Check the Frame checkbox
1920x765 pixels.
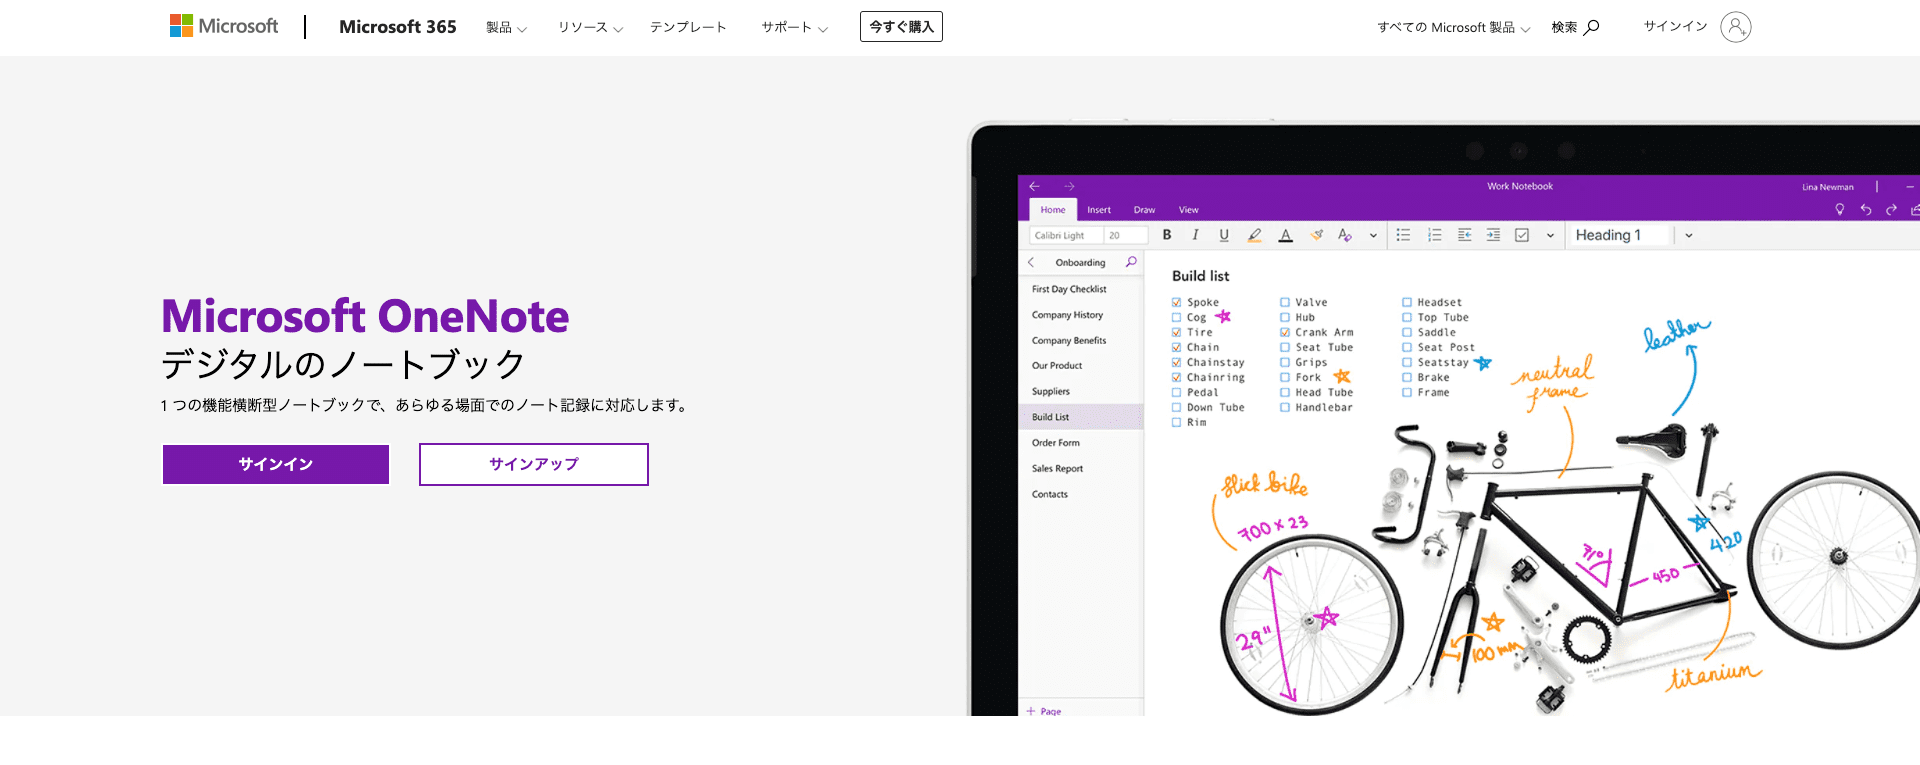1407,392
